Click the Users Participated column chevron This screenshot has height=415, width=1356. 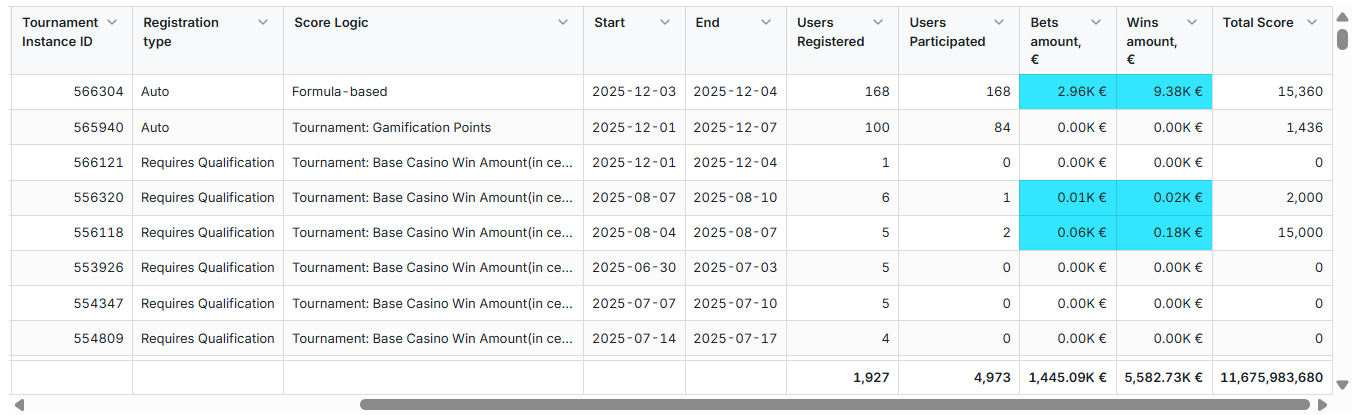click(999, 22)
